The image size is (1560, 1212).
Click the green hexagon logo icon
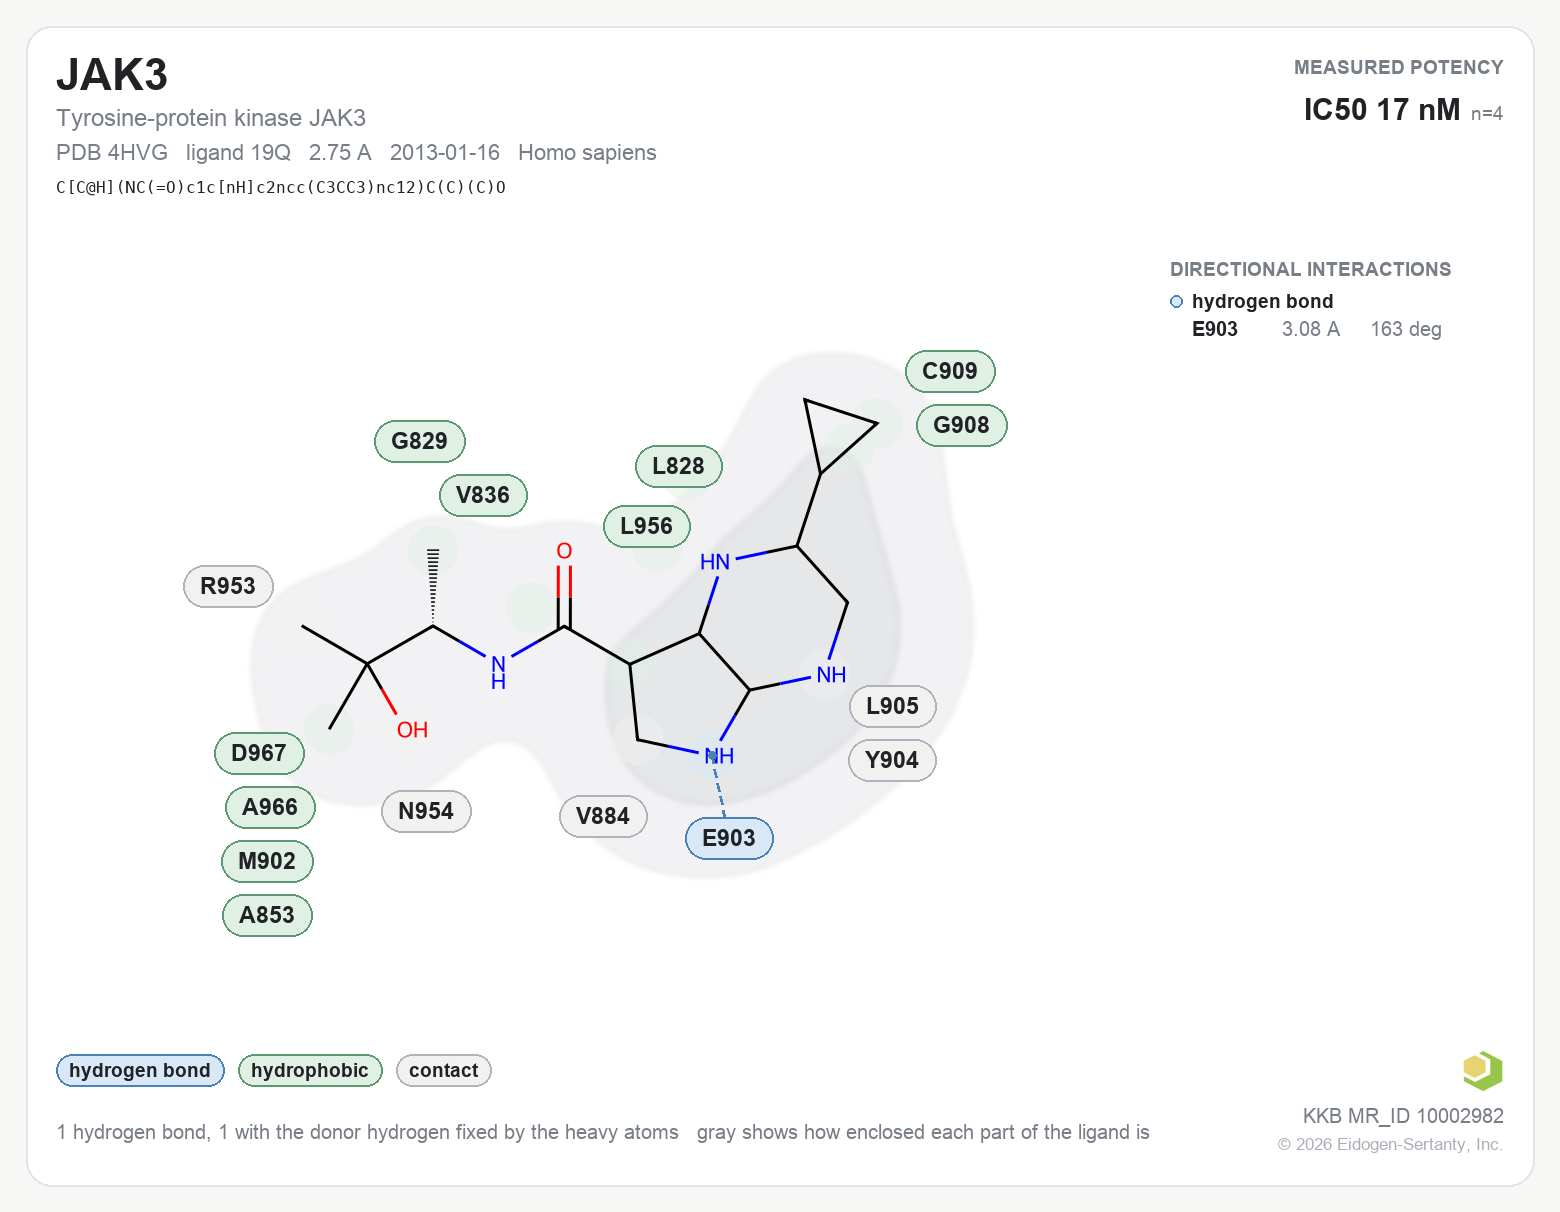coord(1482,1071)
